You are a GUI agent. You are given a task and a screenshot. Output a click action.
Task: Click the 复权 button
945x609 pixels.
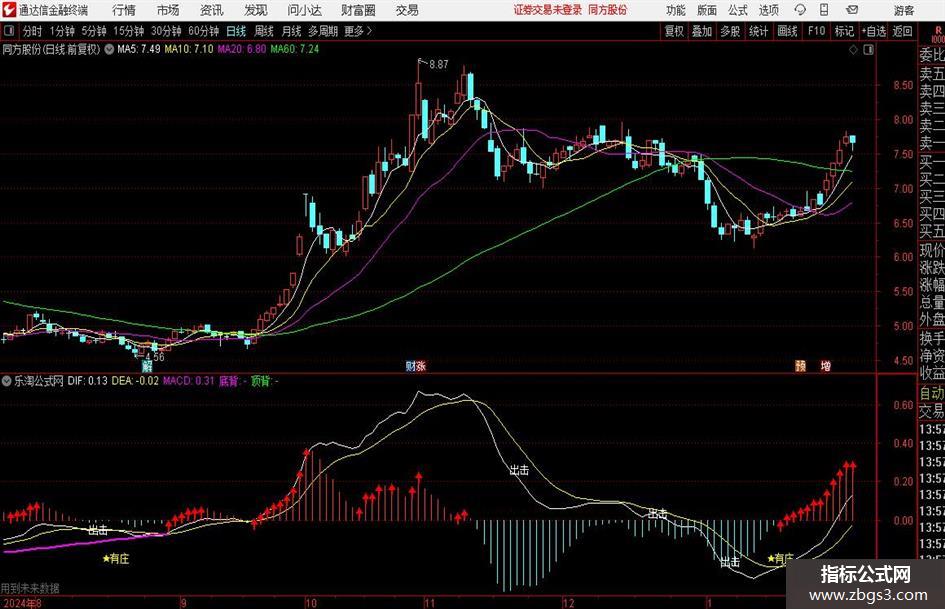[674, 31]
